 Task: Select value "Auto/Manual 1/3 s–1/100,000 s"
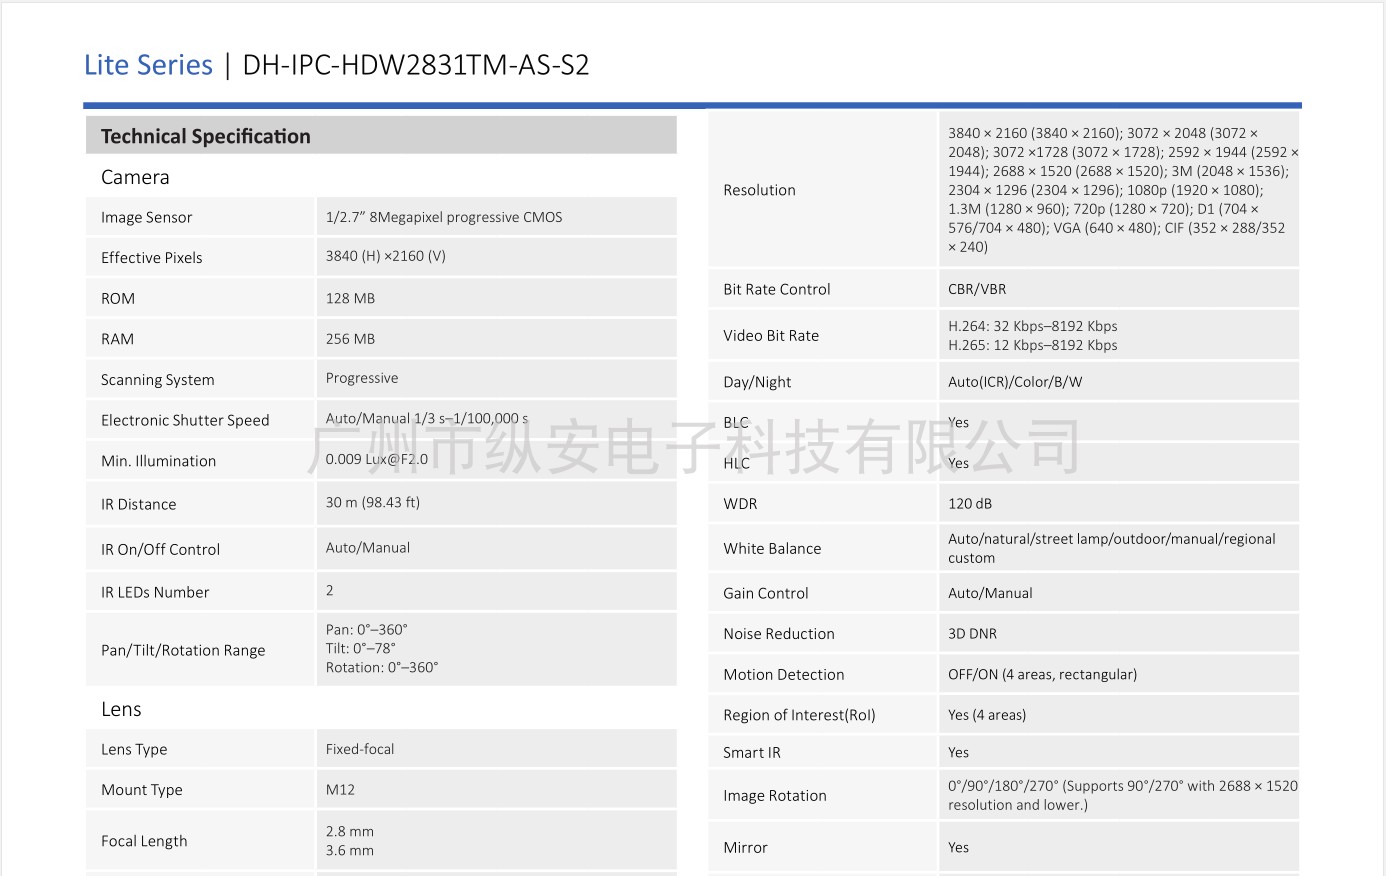427,419
